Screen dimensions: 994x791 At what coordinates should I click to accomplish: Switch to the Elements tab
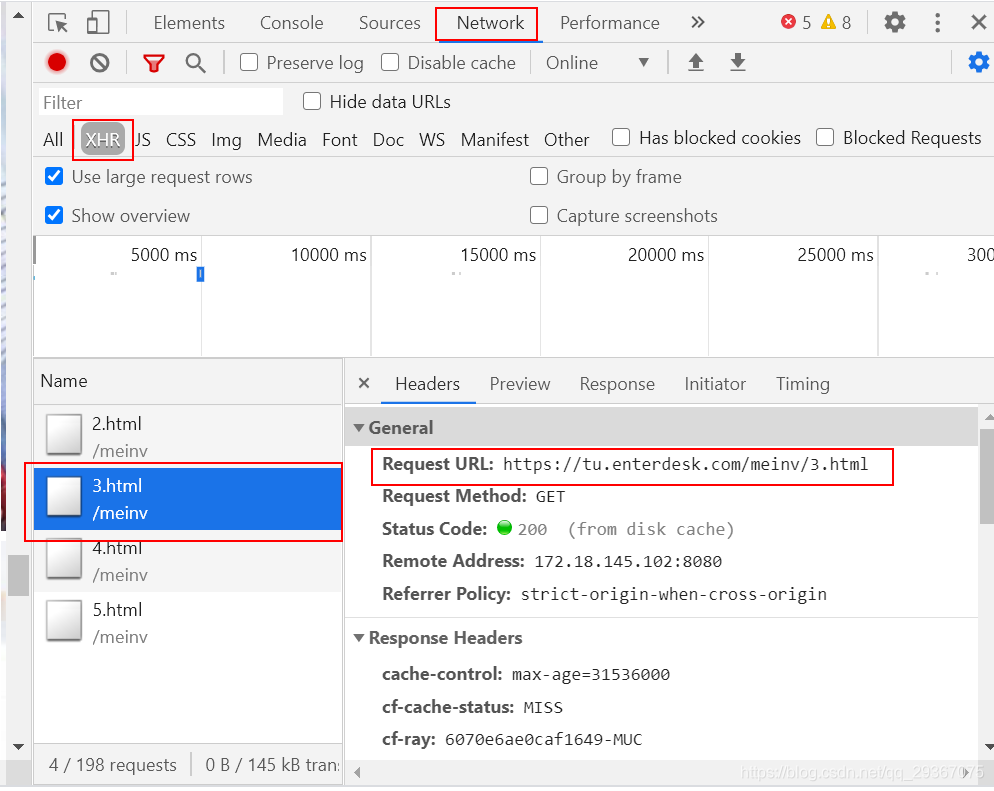pos(189,23)
